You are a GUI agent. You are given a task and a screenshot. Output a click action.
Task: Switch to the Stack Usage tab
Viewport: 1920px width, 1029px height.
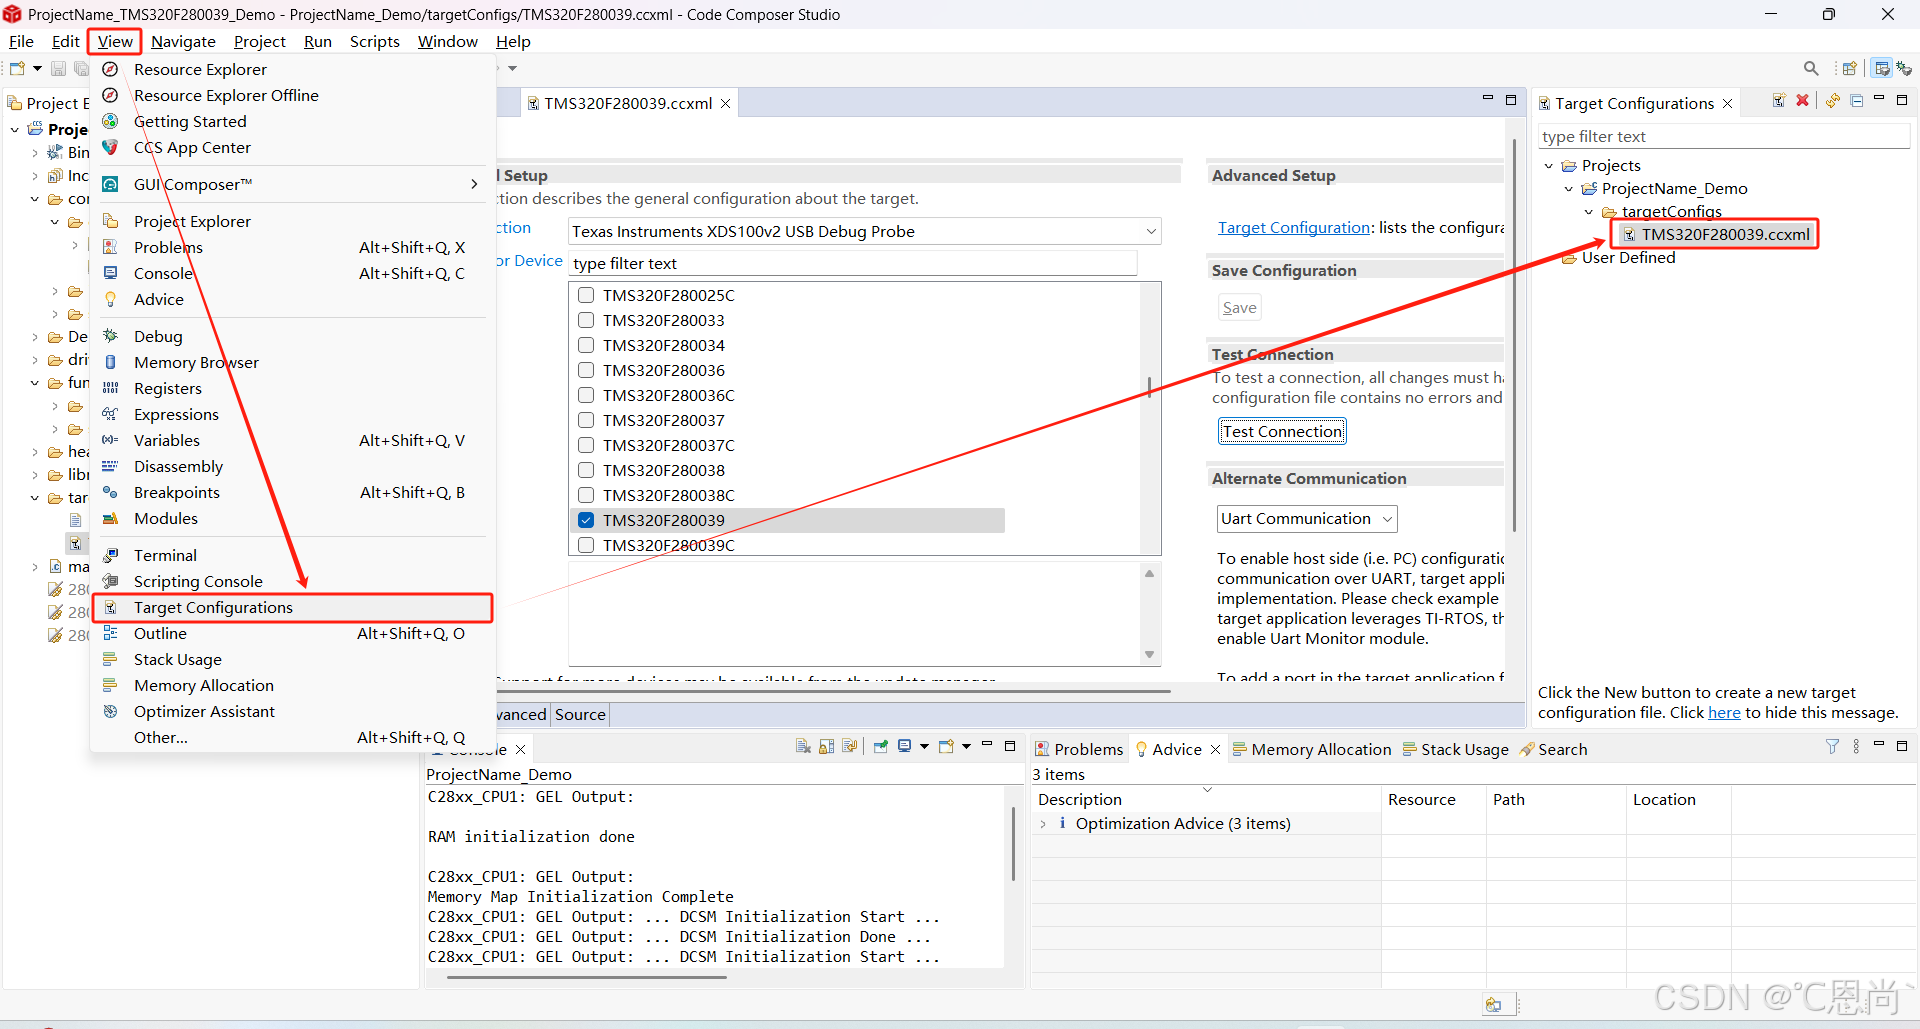pos(1455,749)
